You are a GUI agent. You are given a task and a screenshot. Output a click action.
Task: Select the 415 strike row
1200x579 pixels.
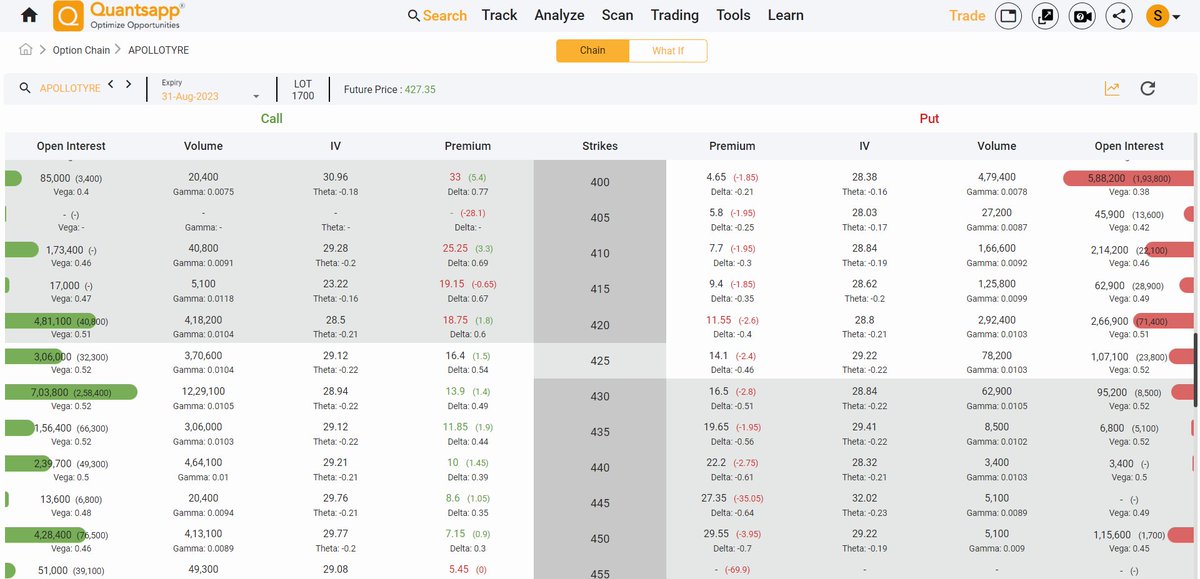coord(600,290)
